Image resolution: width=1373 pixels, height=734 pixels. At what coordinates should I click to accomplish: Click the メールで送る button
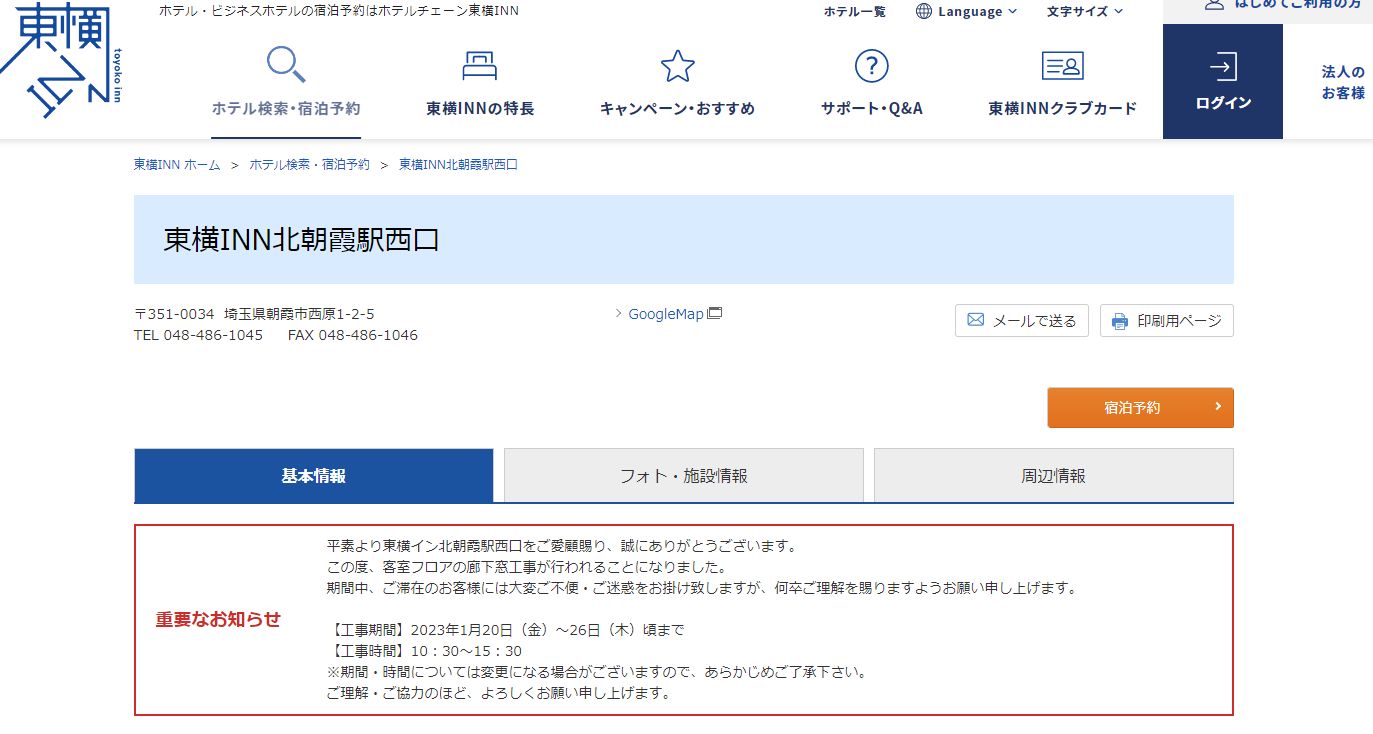point(1022,321)
